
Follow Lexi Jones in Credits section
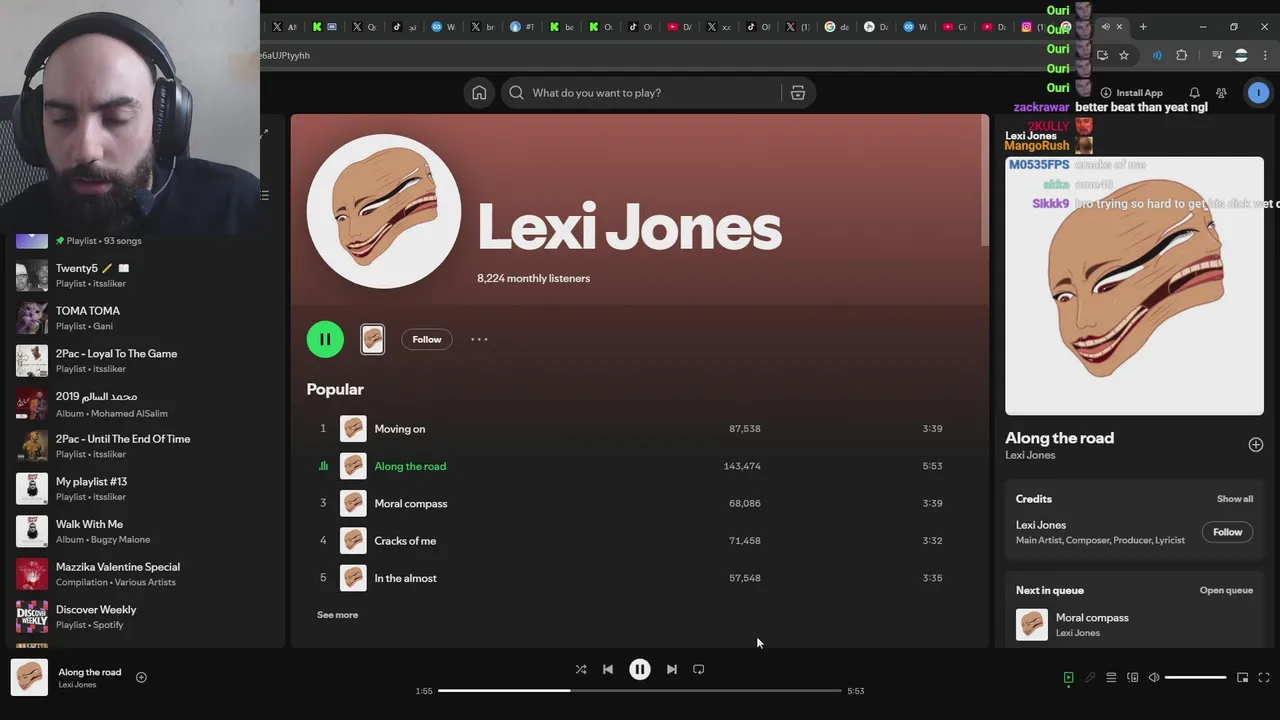[1228, 532]
